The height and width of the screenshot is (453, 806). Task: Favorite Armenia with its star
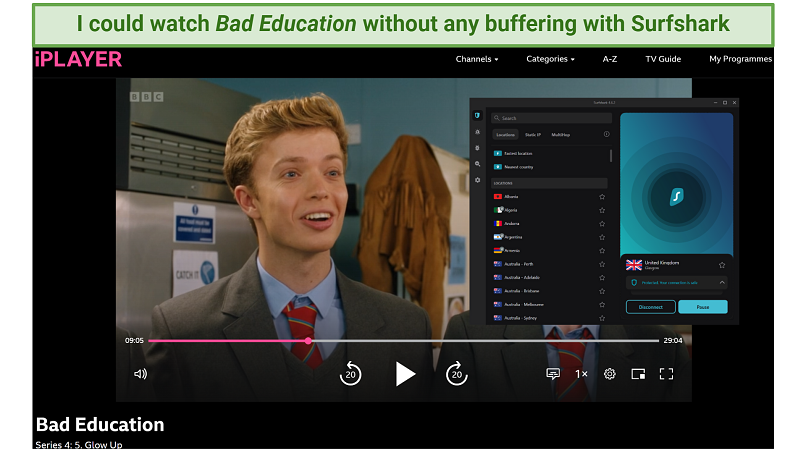point(602,251)
